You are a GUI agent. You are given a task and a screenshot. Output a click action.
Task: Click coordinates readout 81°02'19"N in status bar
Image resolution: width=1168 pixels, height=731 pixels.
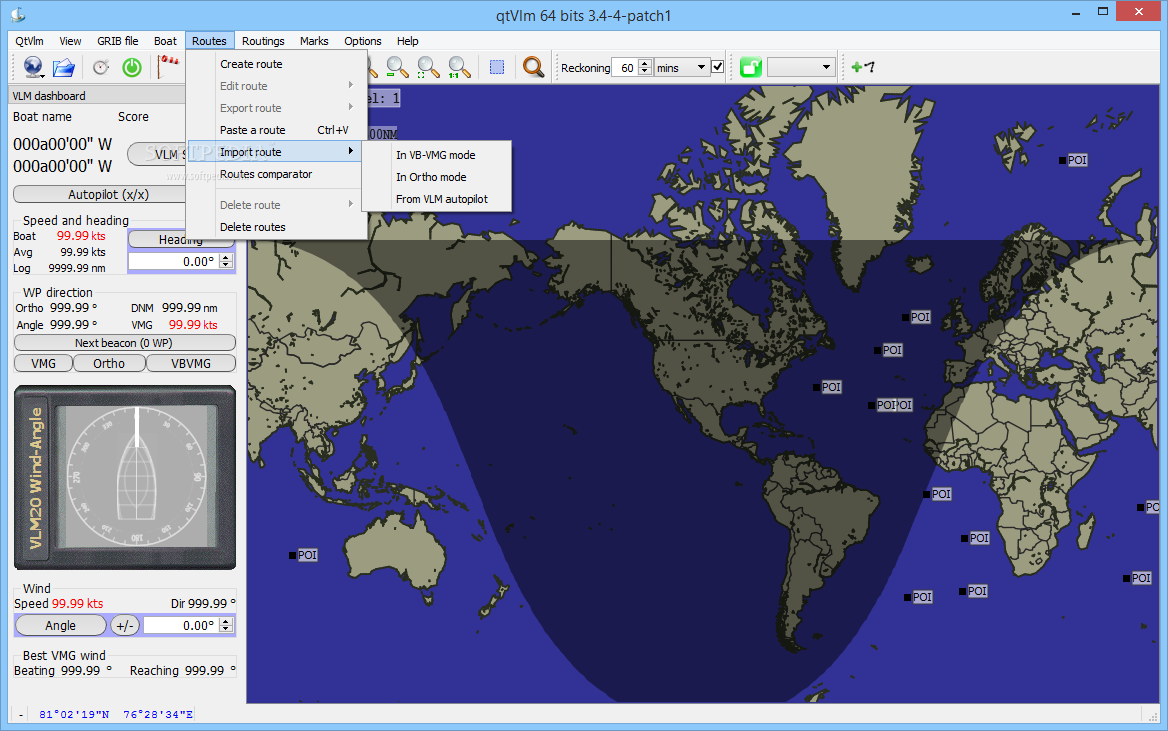click(74, 714)
